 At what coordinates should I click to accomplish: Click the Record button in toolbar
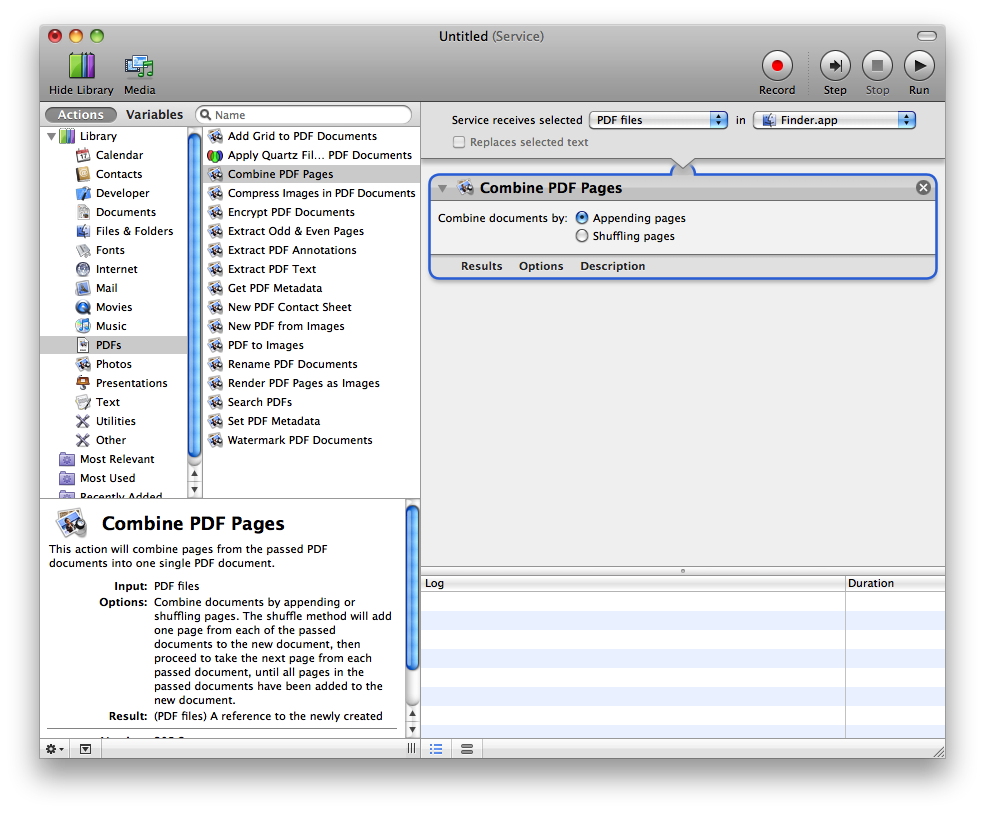(x=776, y=67)
